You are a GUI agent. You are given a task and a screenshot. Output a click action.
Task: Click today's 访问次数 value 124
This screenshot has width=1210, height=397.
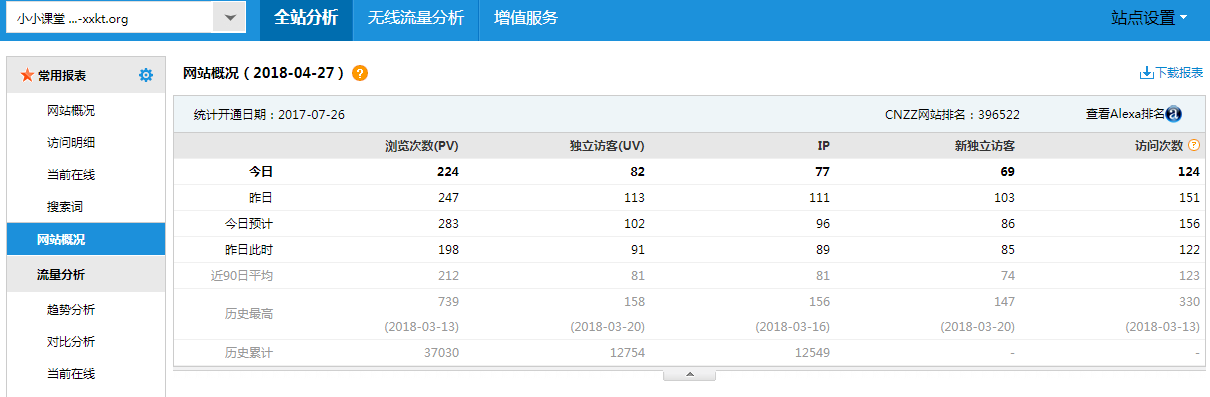1188,172
